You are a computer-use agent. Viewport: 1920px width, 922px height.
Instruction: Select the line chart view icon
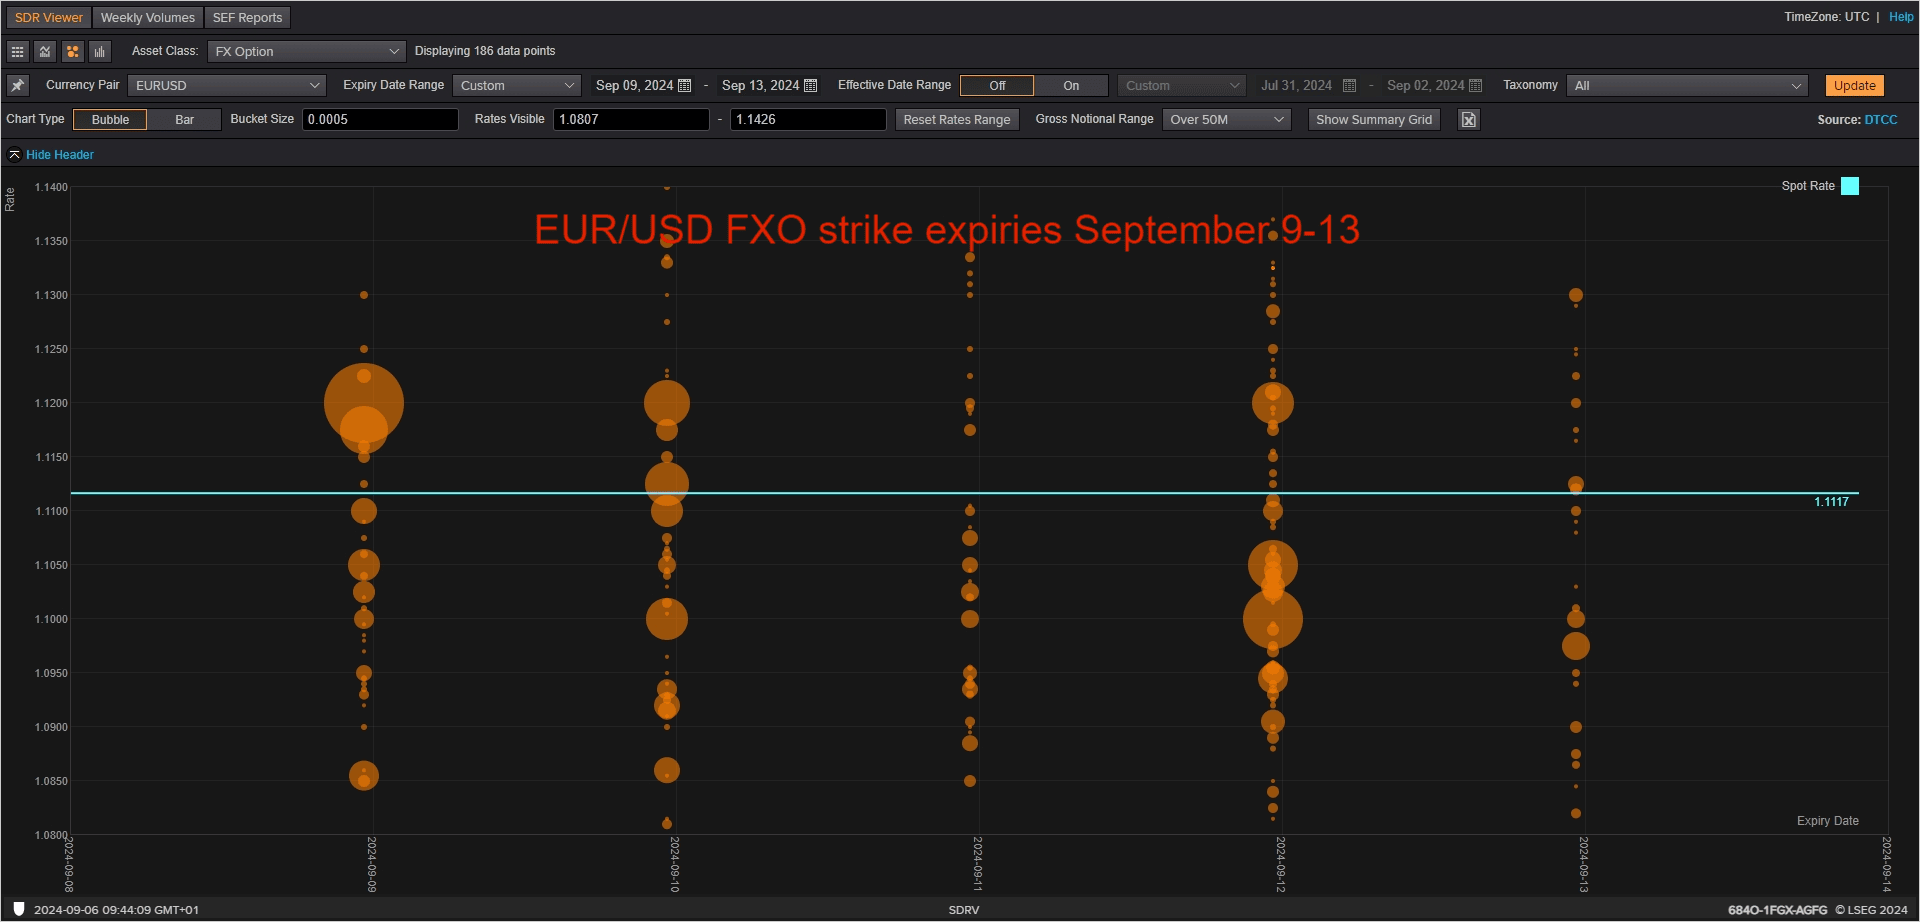tap(45, 51)
